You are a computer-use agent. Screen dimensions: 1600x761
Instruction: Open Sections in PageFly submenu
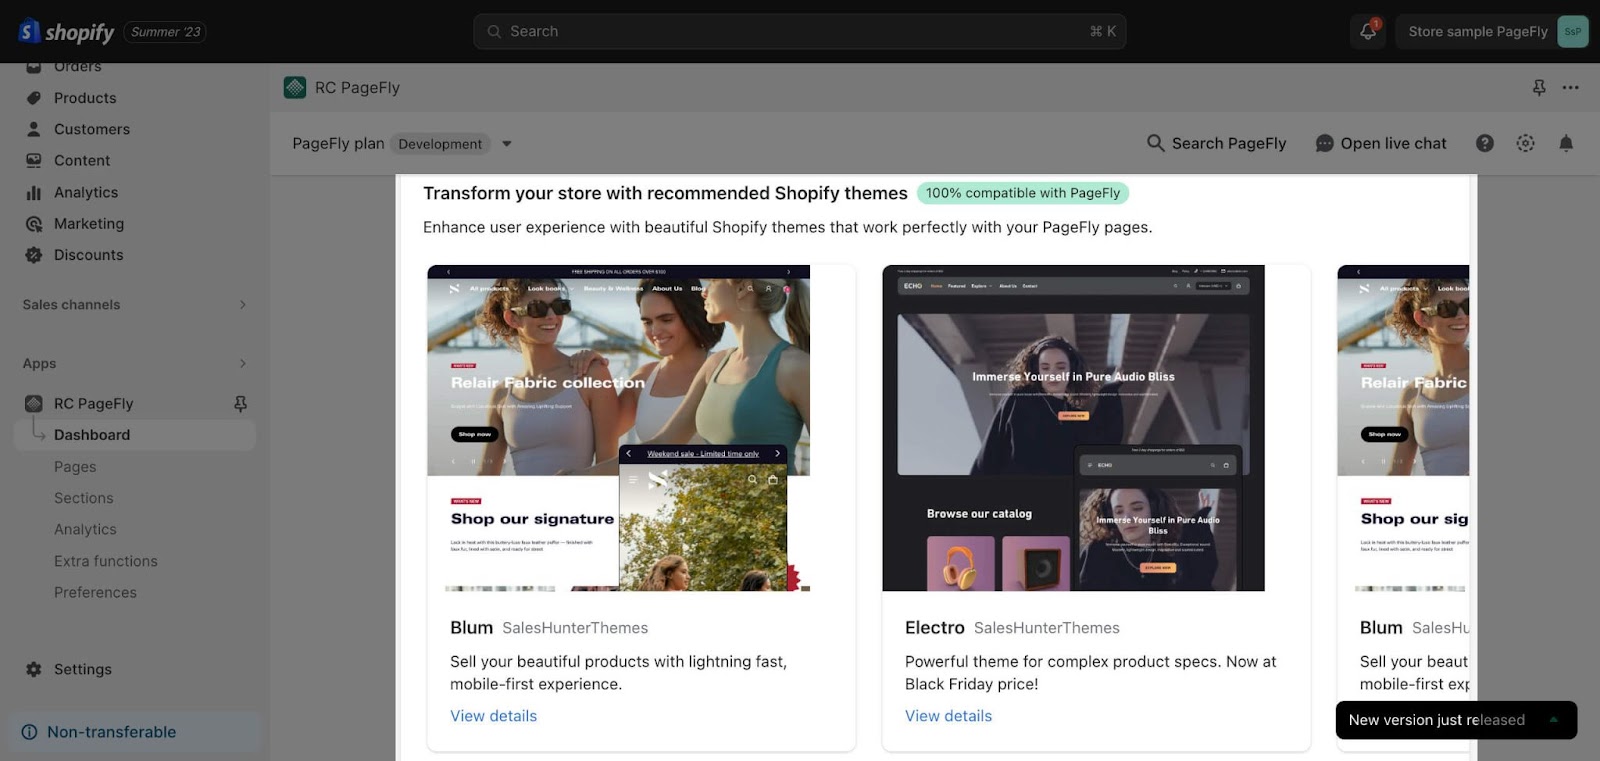pos(84,498)
